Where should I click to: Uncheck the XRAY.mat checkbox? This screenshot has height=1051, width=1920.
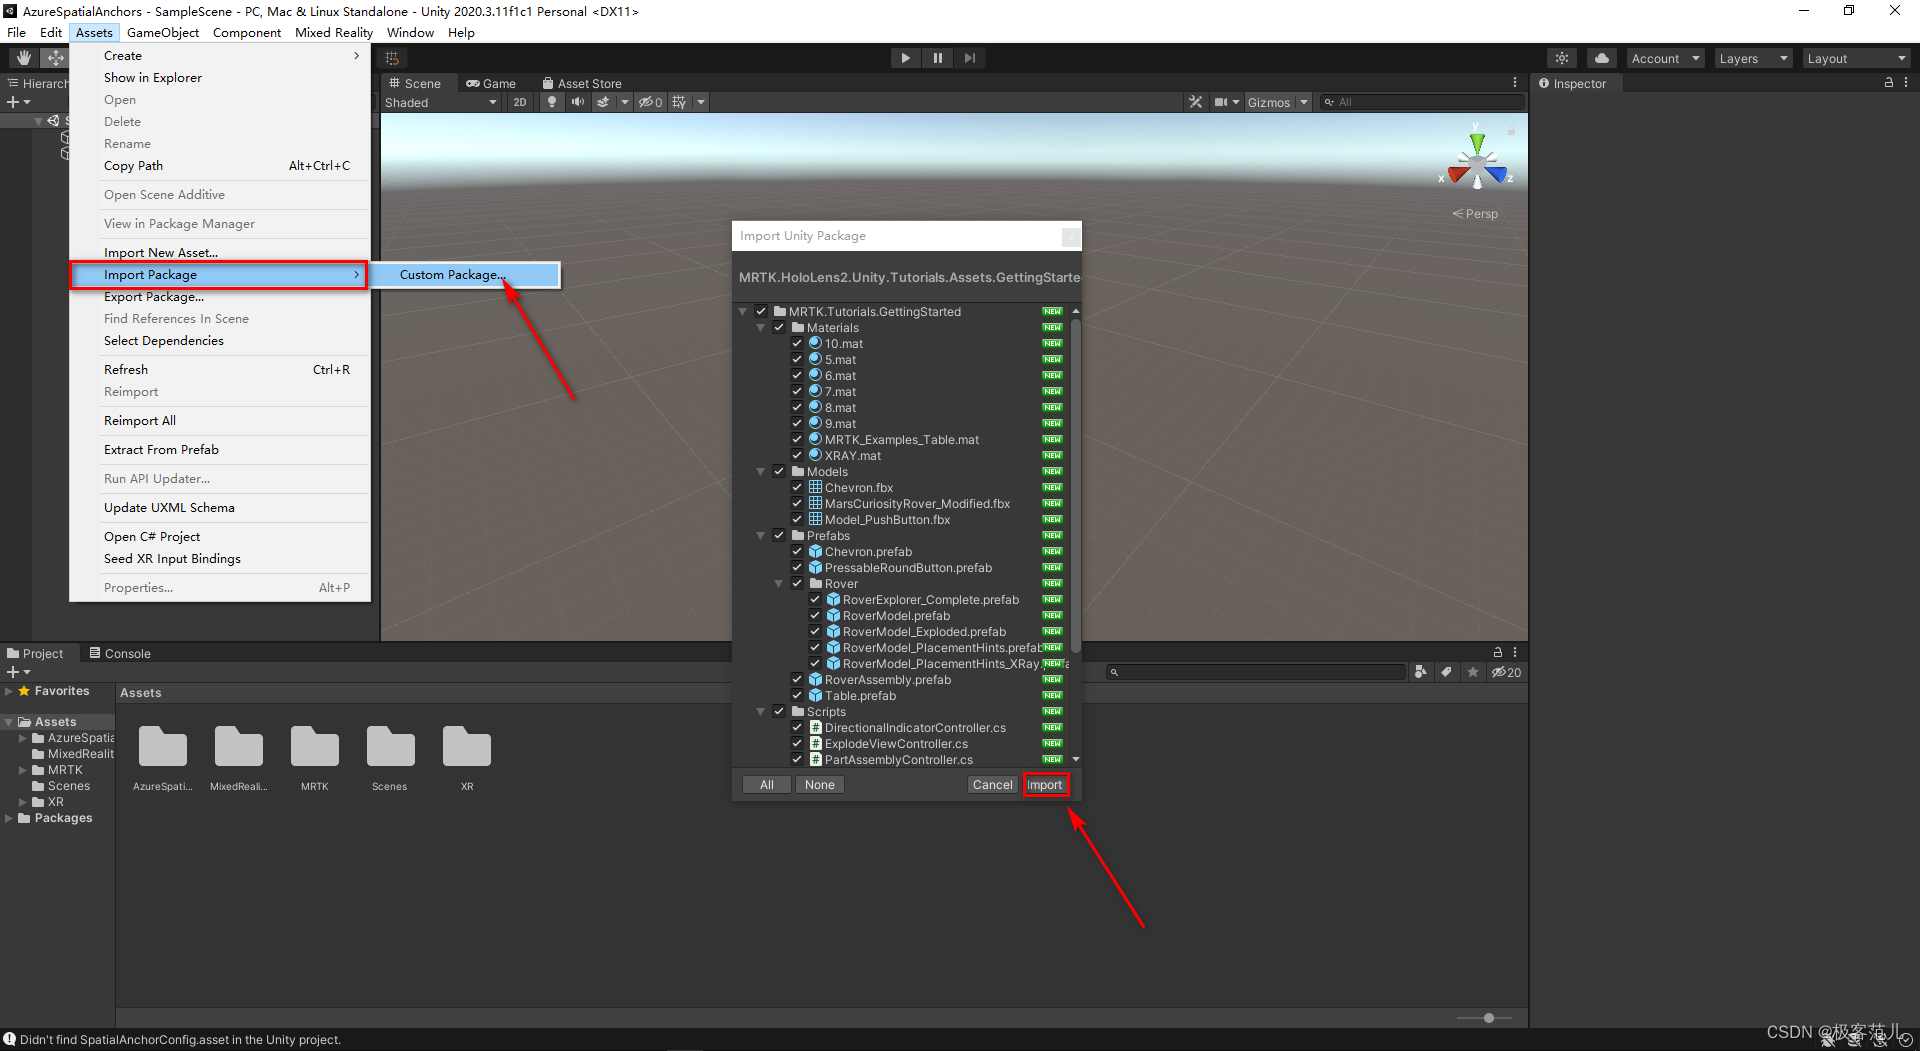point(797,456)
